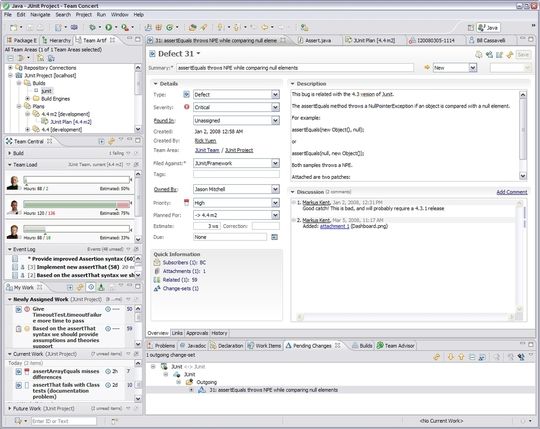
Task: Click the Team Load bar showing Estimated 50%
Action: (77, 180)
